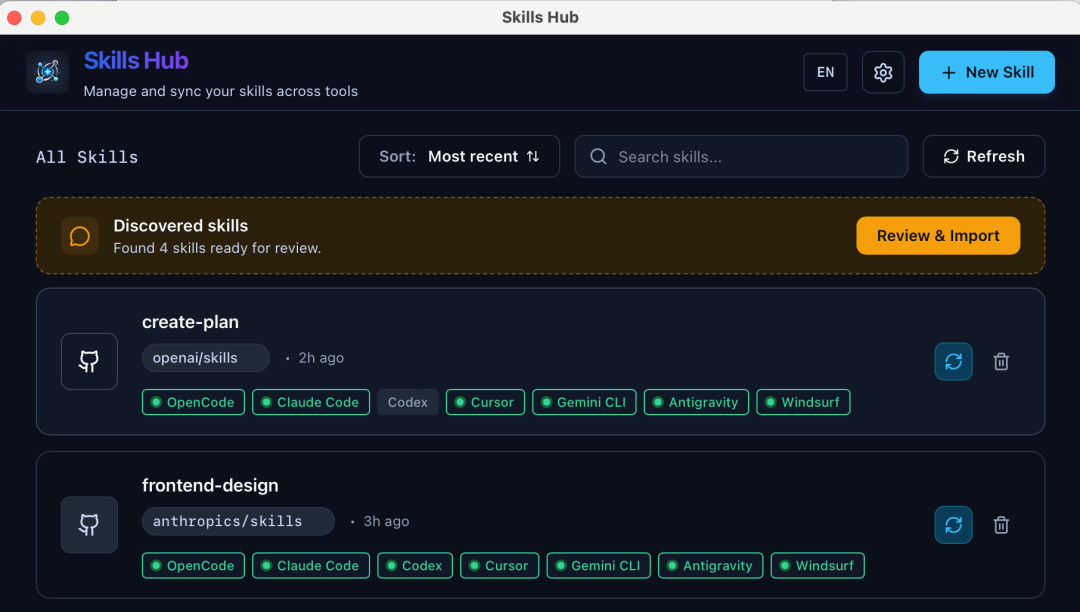
Task: Toggle Windsurf for create-plan
Action: 803,402
